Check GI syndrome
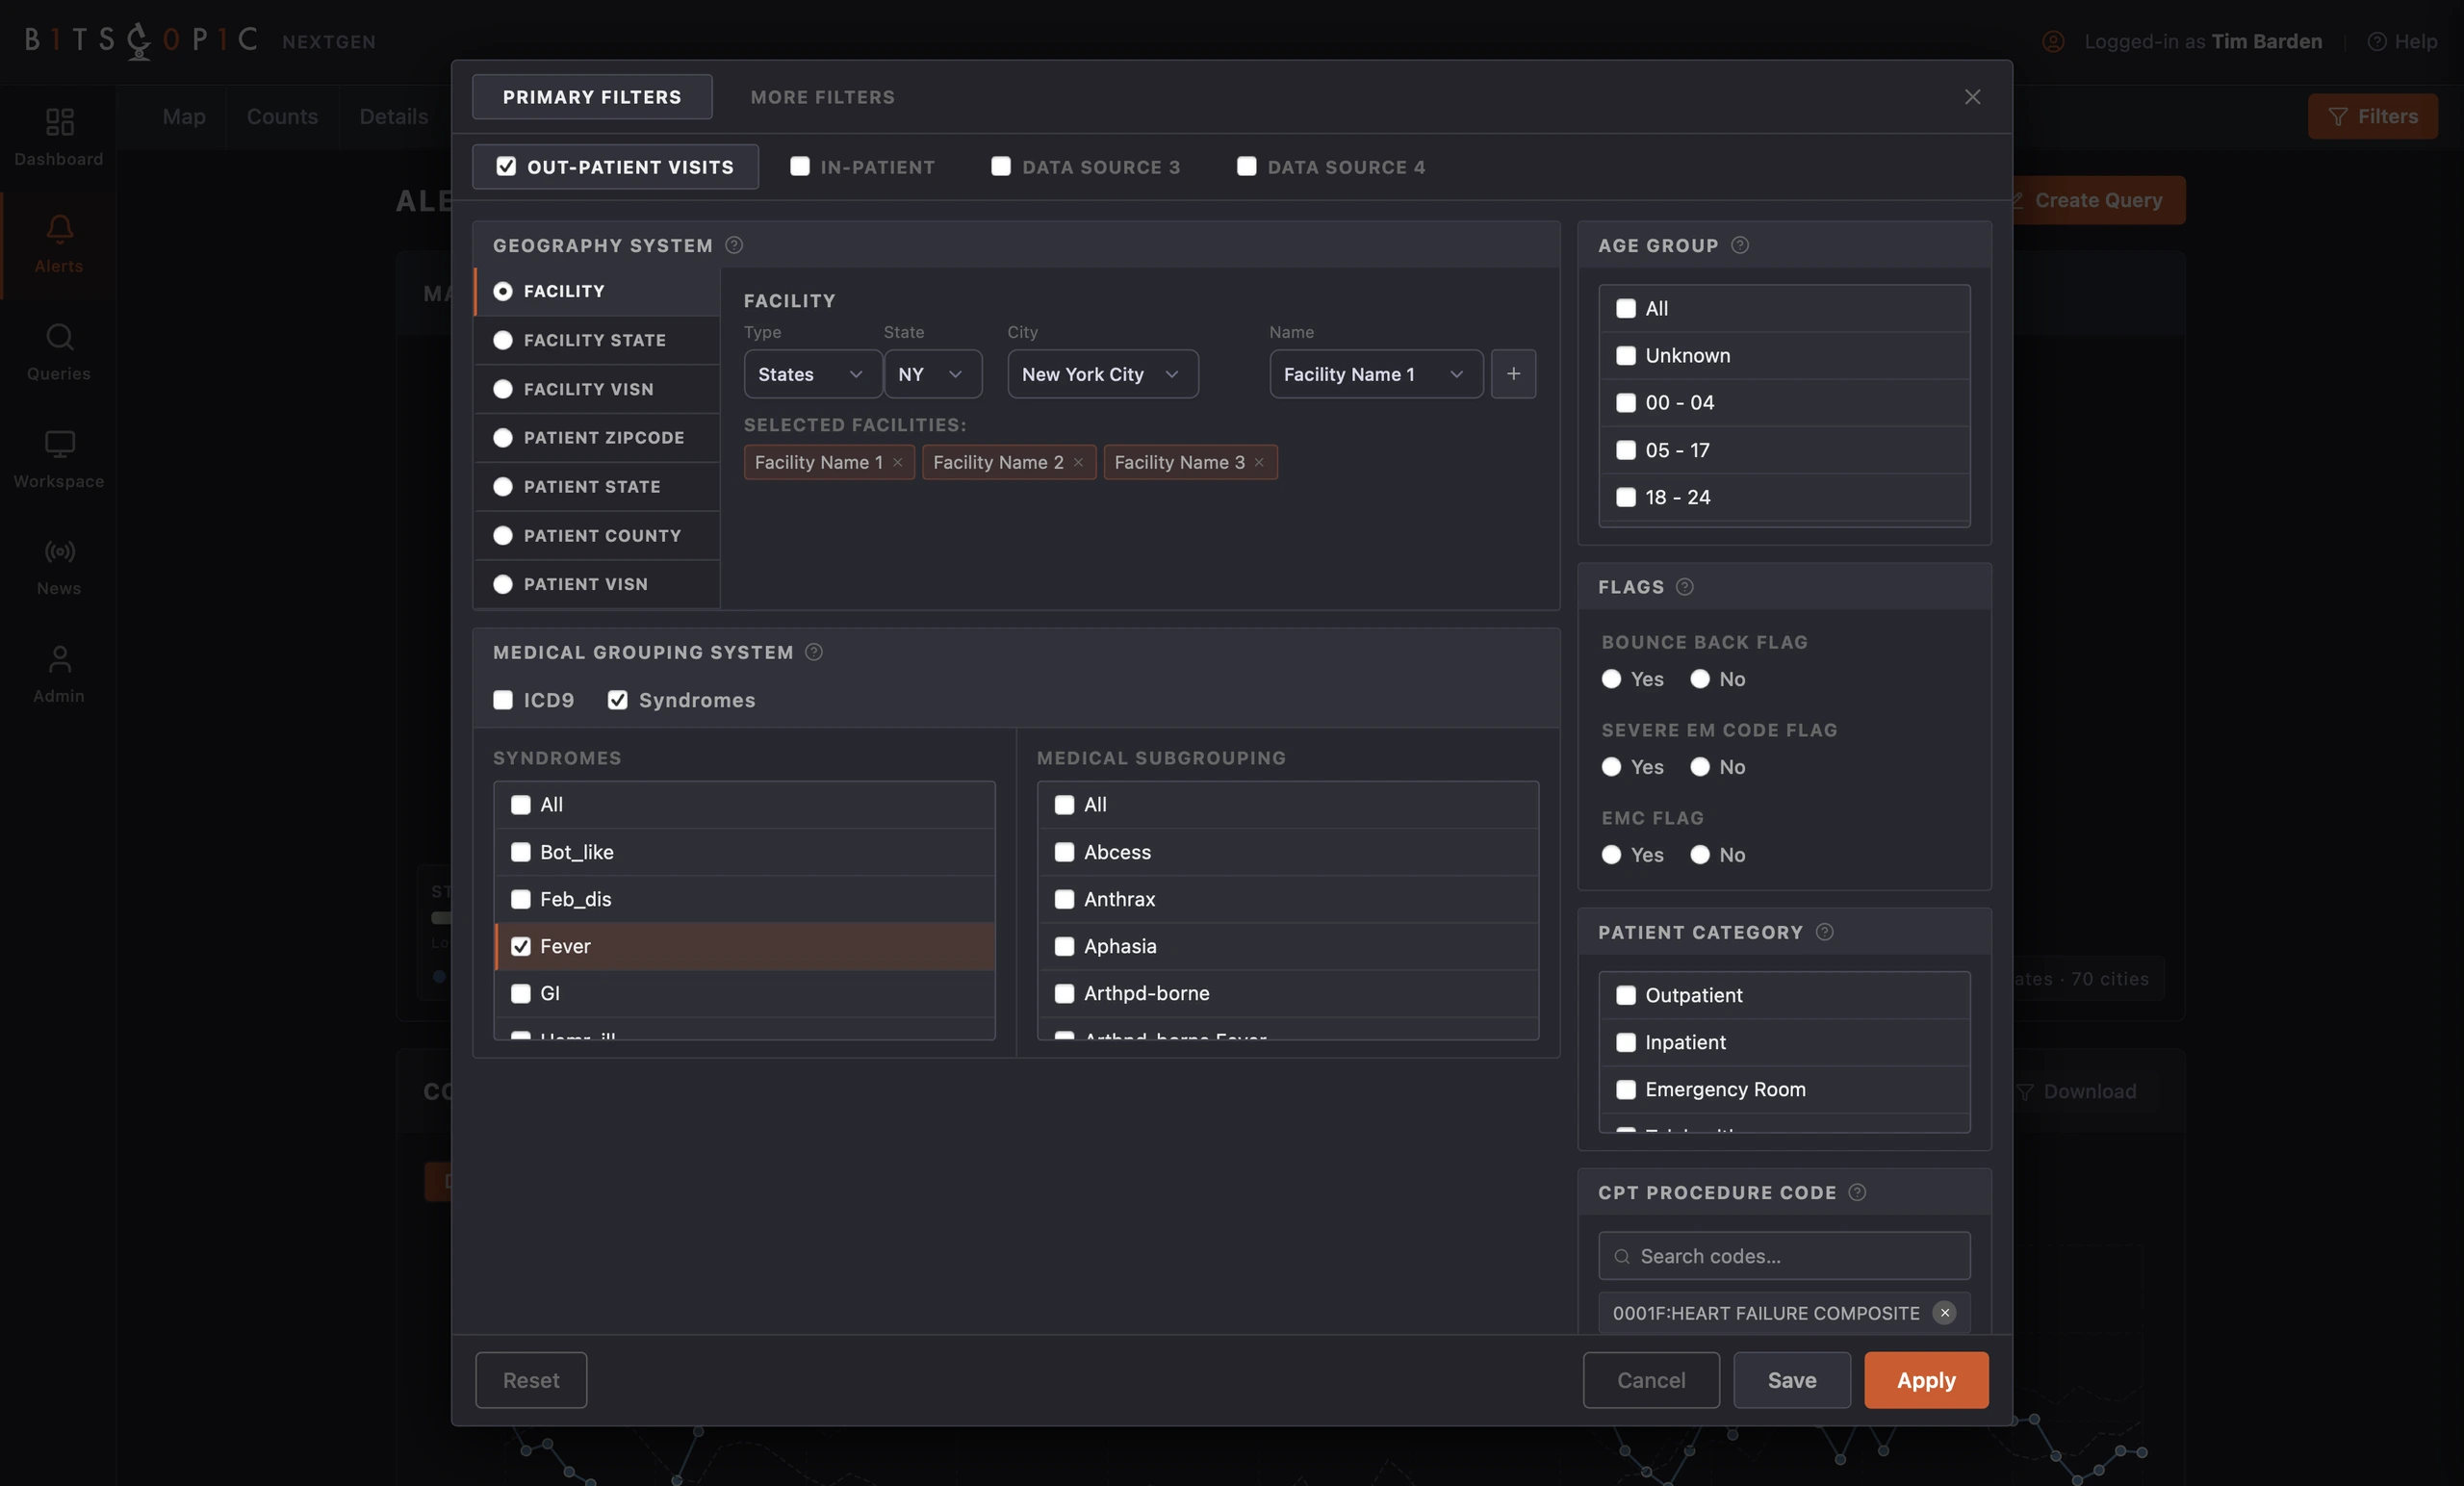This screenshot has width=2464, height=1486. pos(521,993)
